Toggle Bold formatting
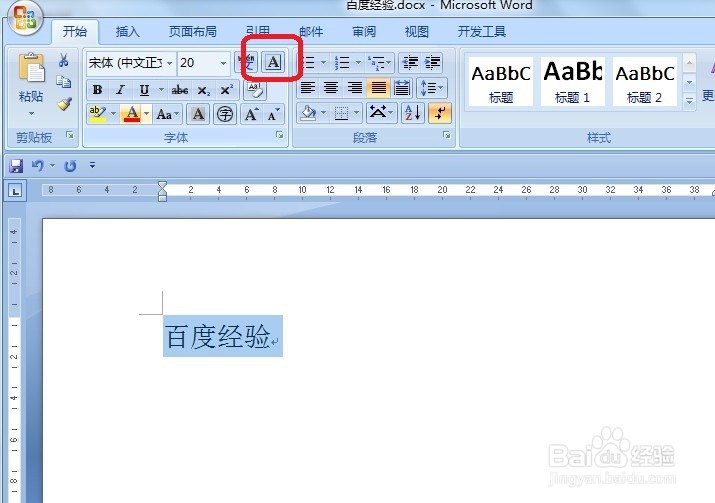 coord(98,90)
